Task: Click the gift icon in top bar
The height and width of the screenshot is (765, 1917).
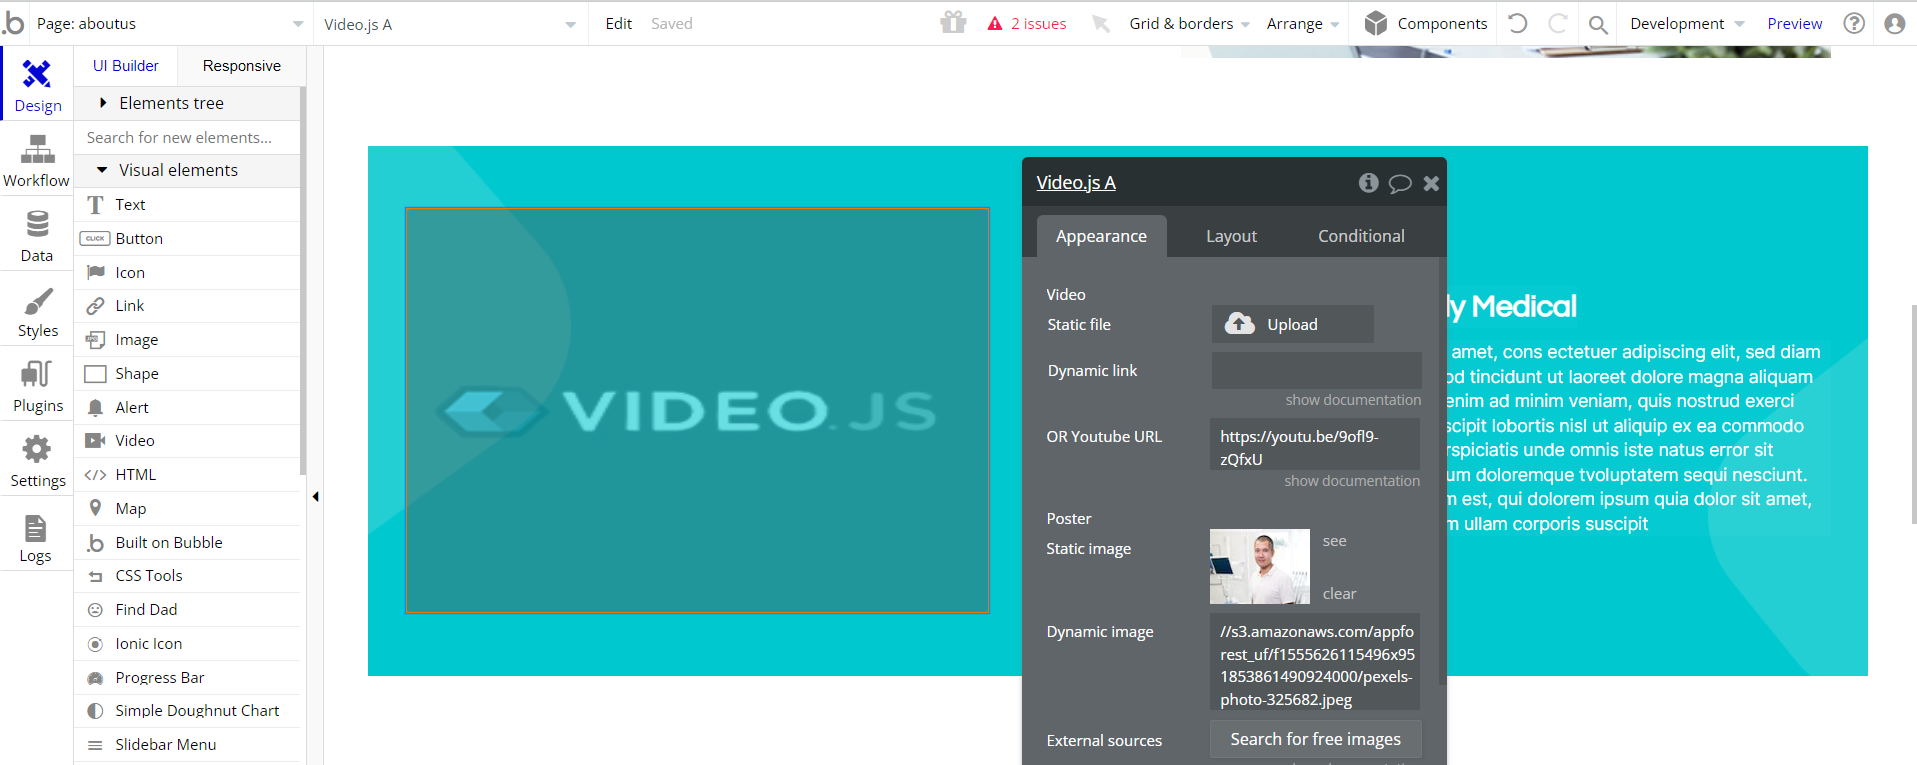Action: (x=953, y=23)
